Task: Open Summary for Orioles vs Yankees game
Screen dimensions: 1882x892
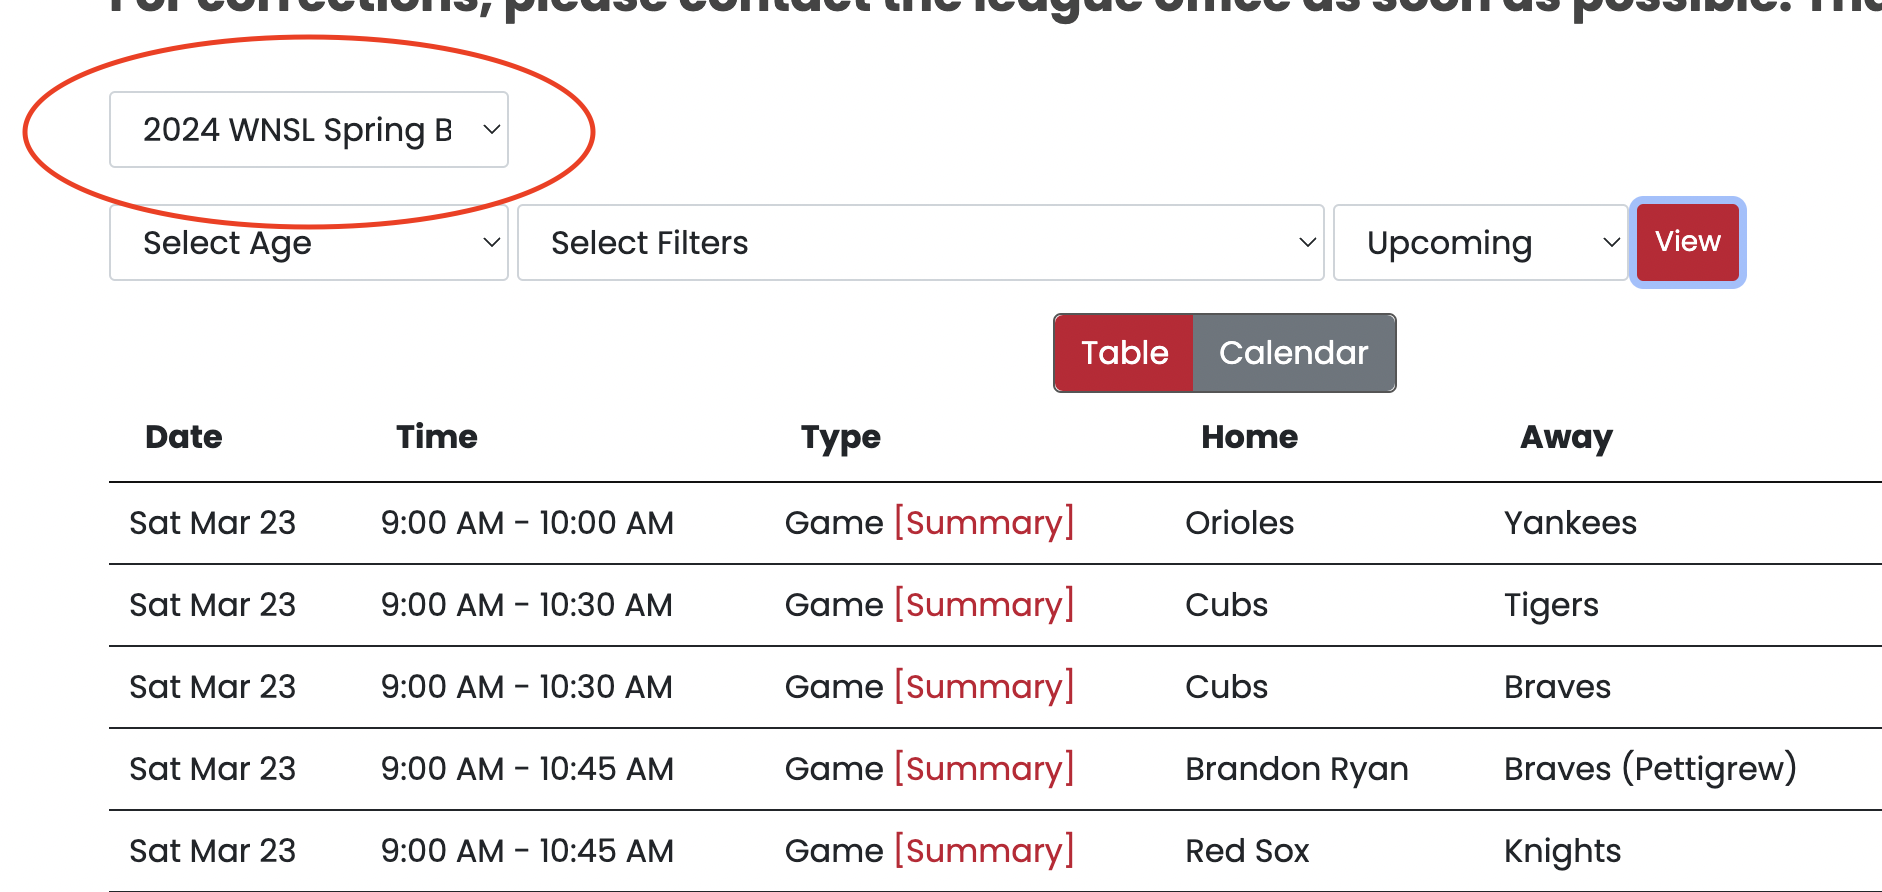Action: (x=984, y=523)
